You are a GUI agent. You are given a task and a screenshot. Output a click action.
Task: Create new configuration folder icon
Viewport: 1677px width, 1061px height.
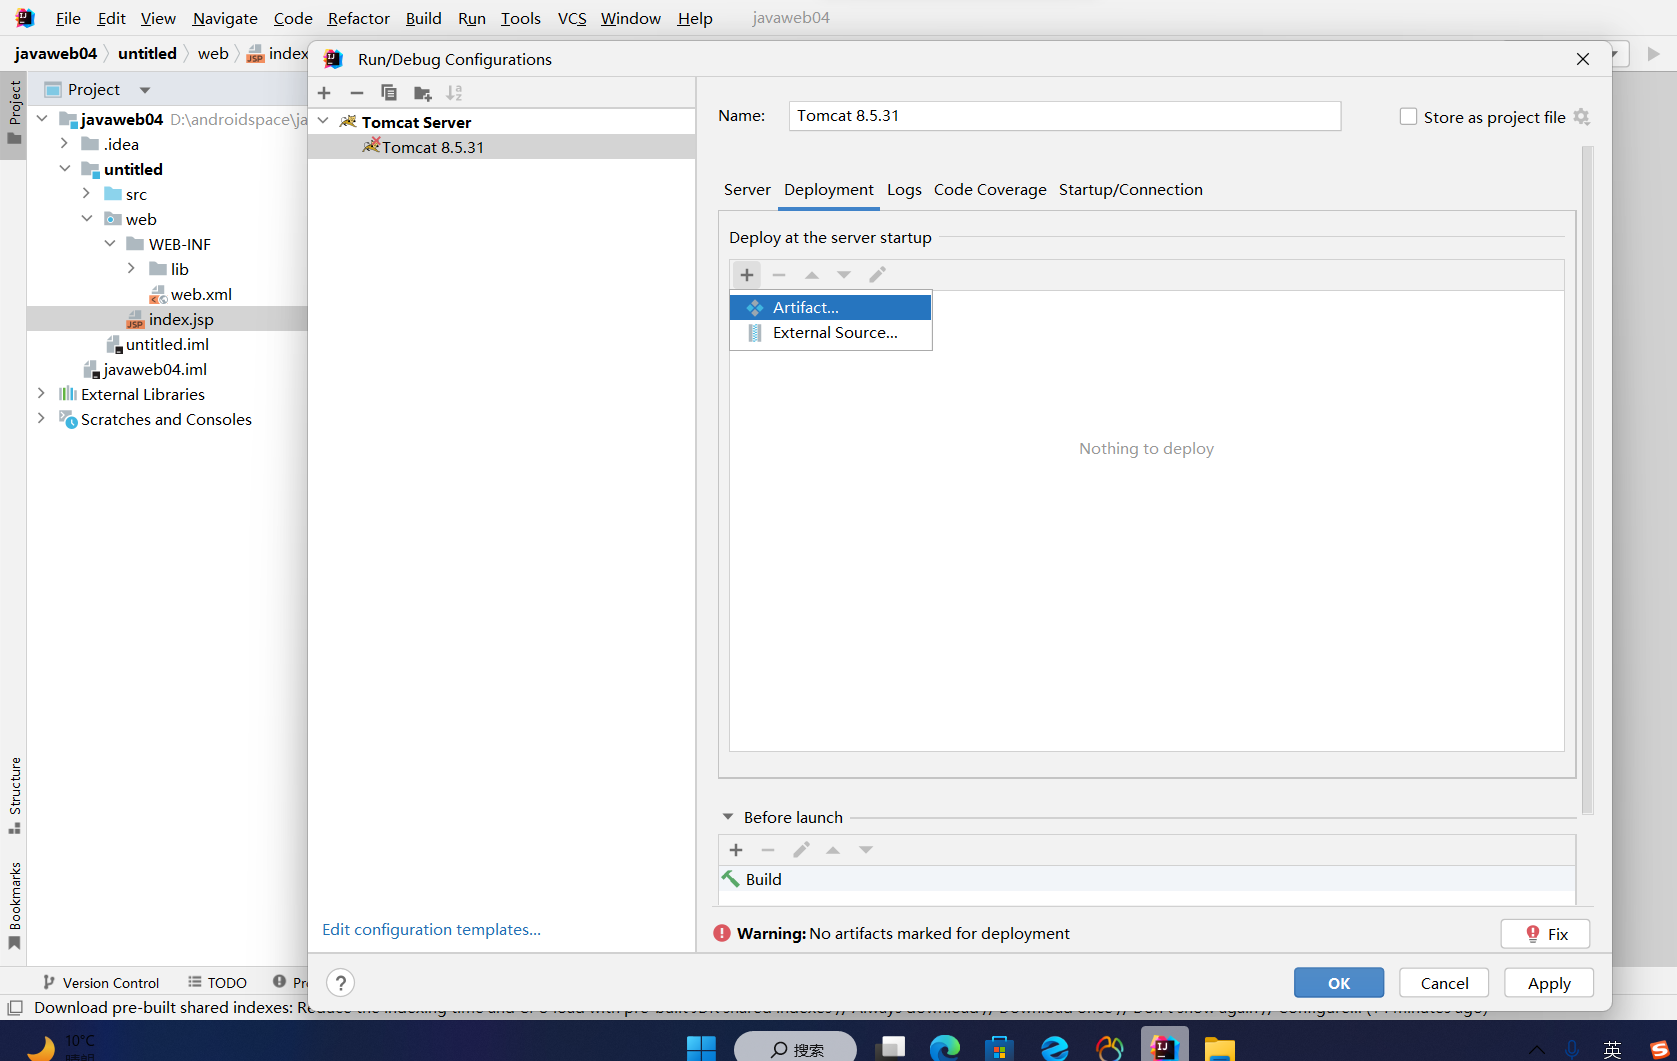[x=423, y=93]
